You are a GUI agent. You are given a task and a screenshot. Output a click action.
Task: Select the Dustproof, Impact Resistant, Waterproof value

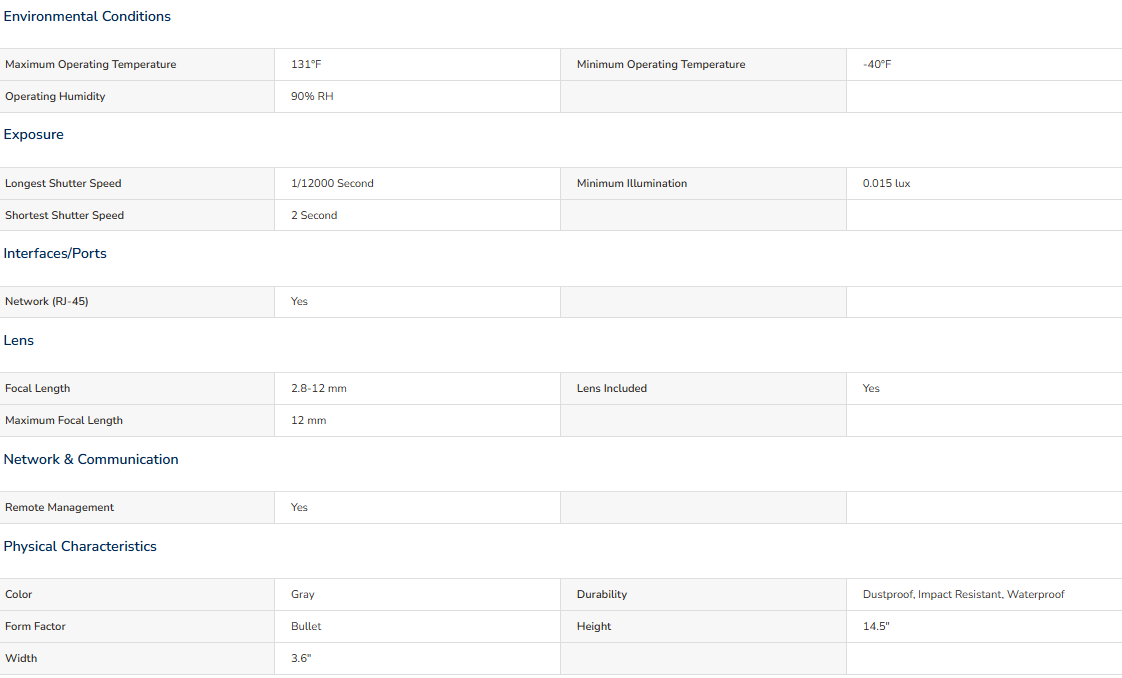(x=963, y=594)
